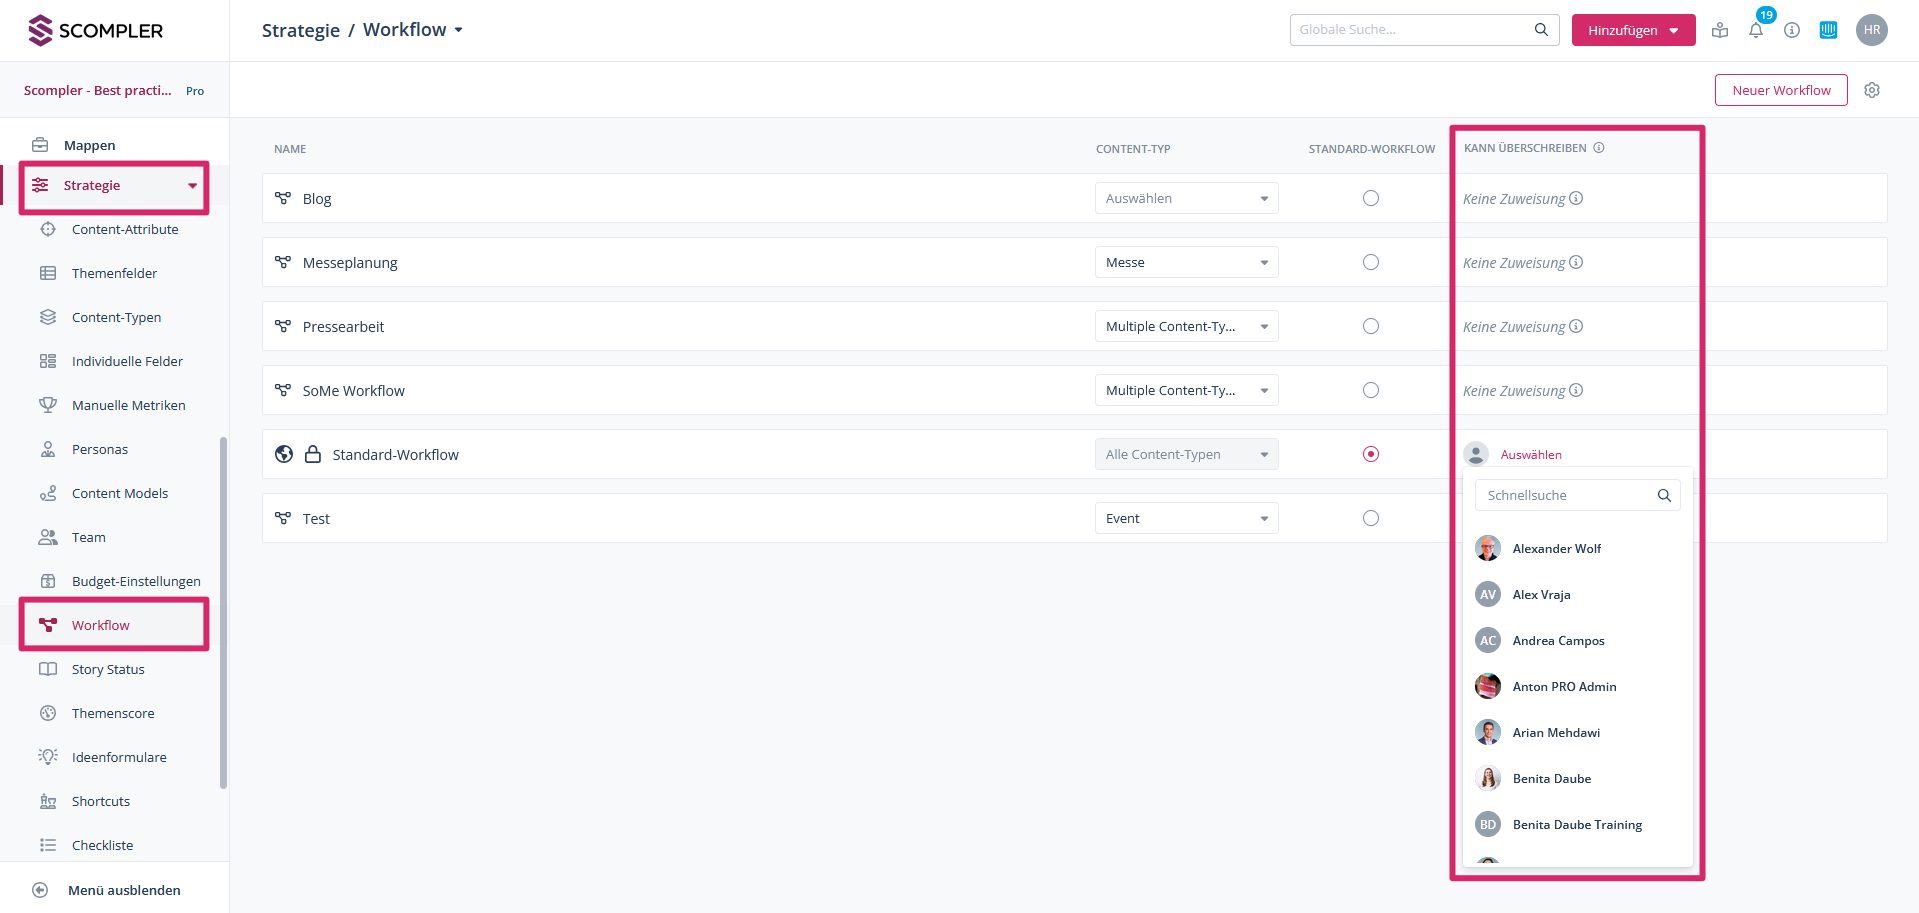
Task: Set Blog as the standard workflow
Action: coord(1370,198)
